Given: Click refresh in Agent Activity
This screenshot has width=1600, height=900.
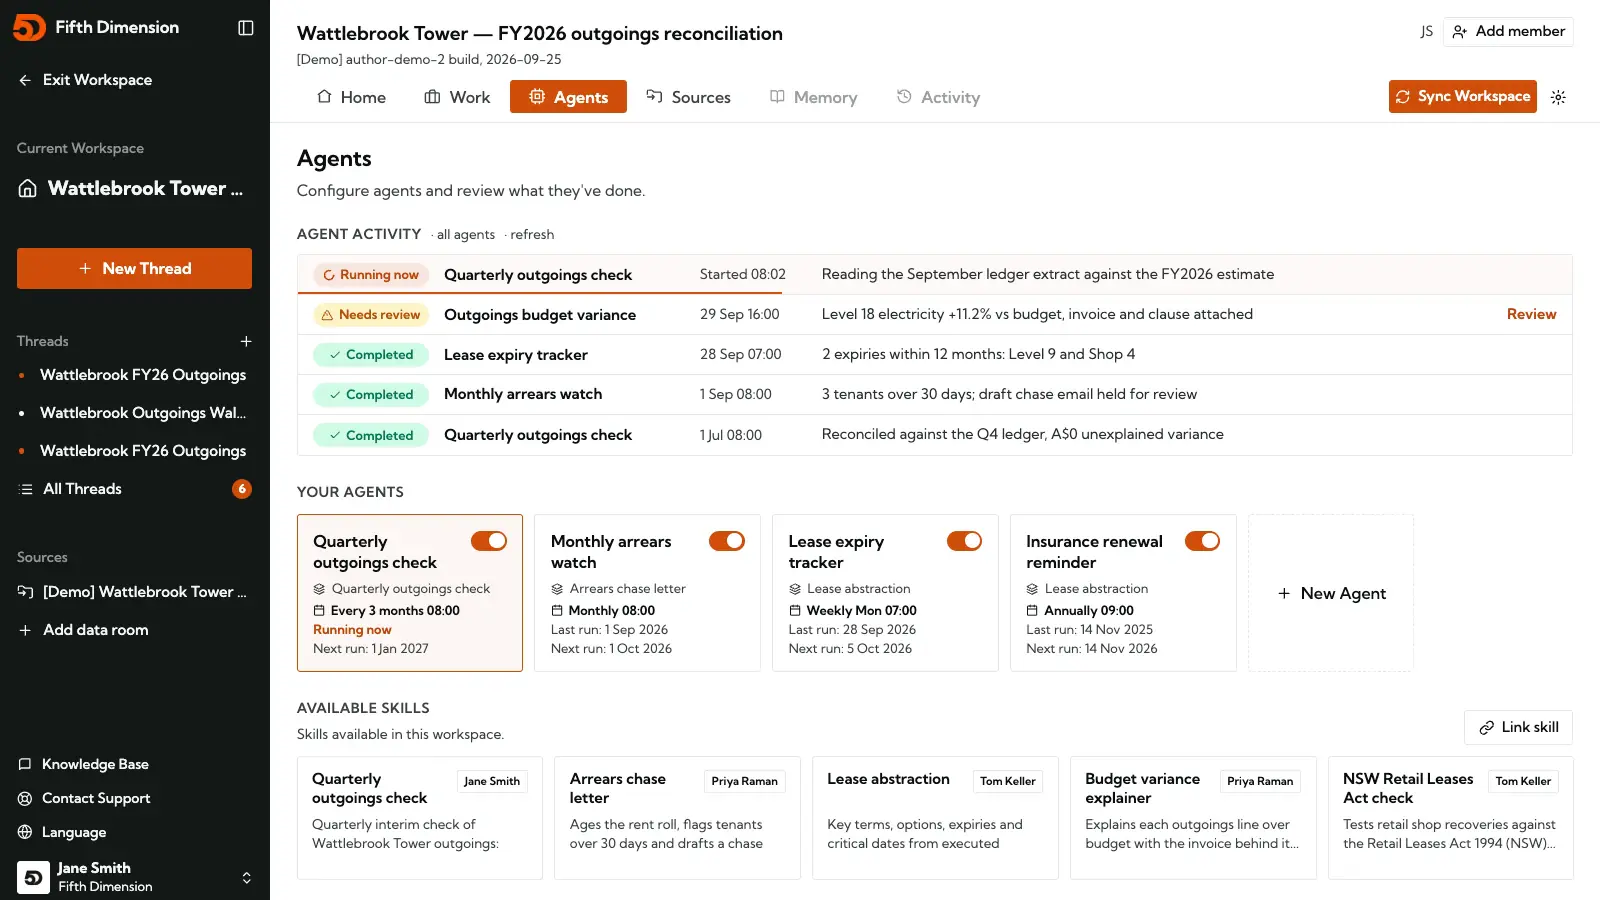Looking at the screenshot, I should [531, 235].
